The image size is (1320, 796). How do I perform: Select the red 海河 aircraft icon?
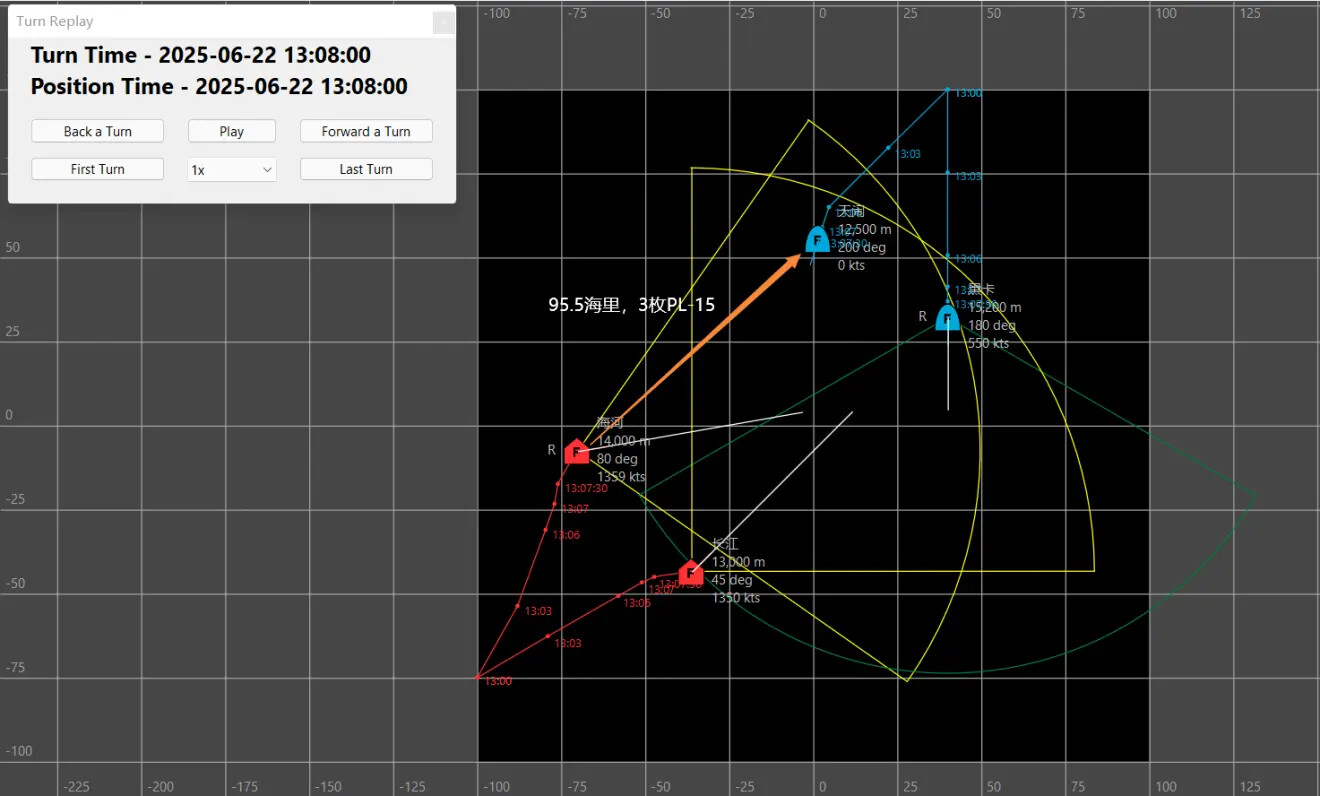click(576, 452)
